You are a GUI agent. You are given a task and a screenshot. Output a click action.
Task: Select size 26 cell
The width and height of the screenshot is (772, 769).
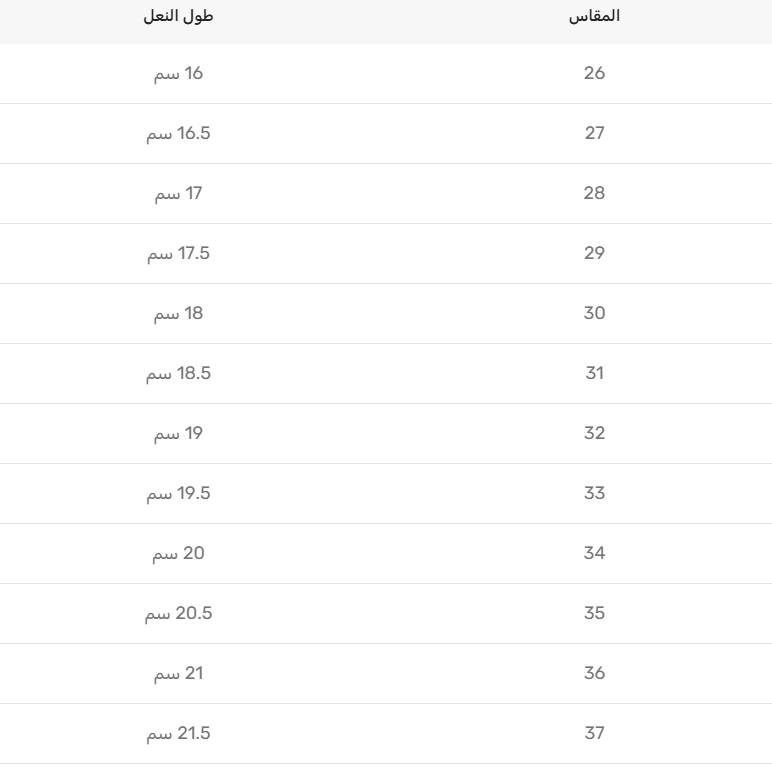(x=594, y=73)
